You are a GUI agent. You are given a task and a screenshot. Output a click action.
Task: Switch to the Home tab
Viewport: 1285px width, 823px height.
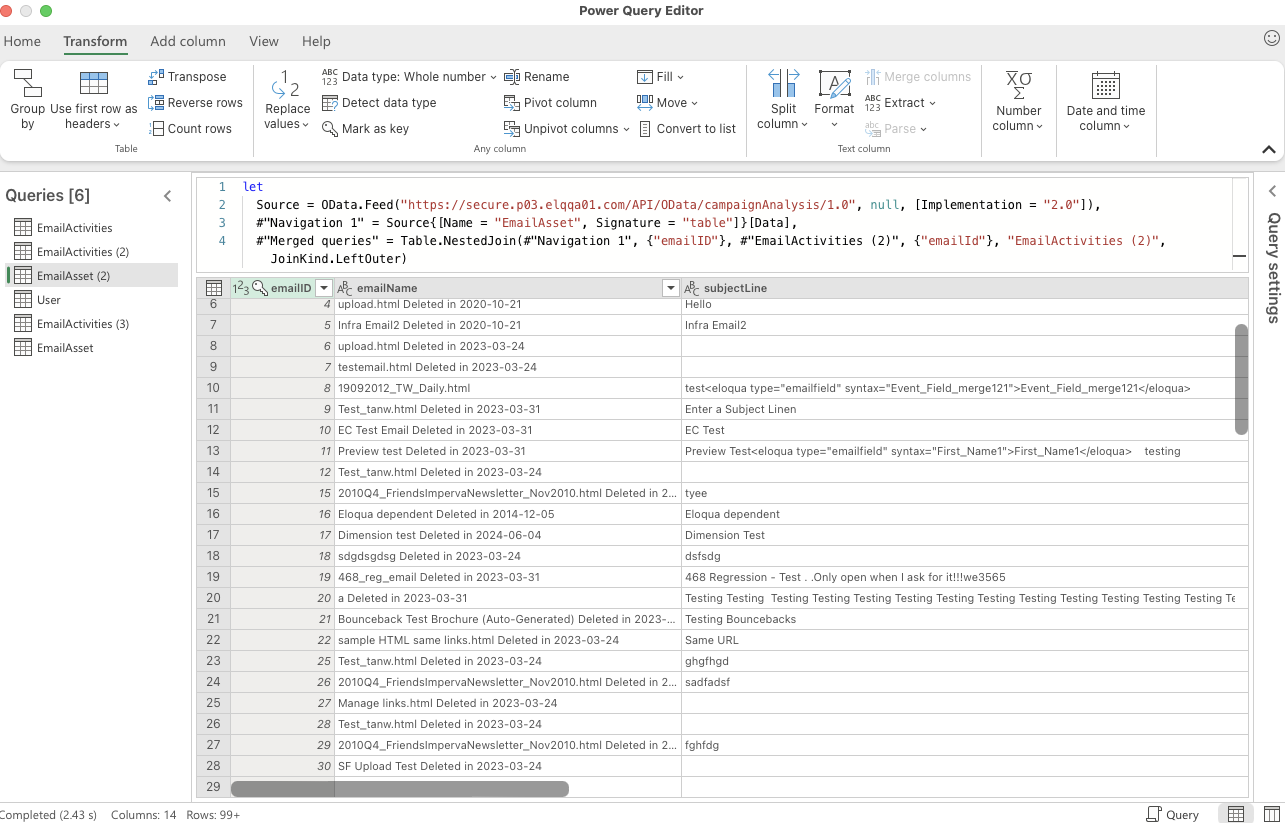point(22,41)
